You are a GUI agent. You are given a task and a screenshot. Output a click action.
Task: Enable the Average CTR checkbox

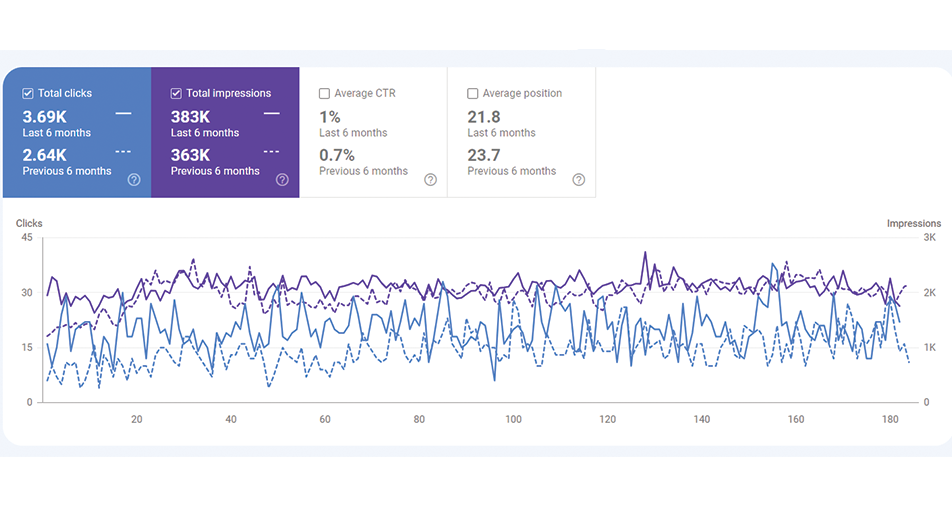click(324, 93)
